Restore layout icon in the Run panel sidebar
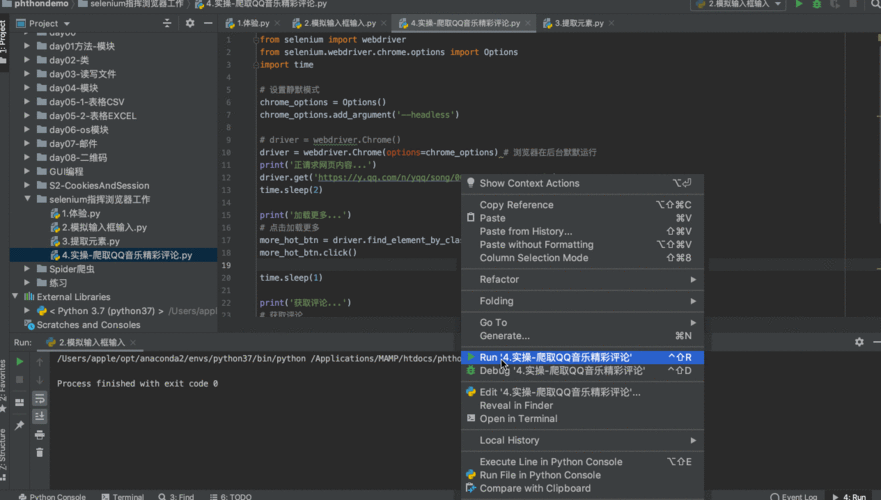The height and width of the screenshot is (500, 881). coord(20,402)
